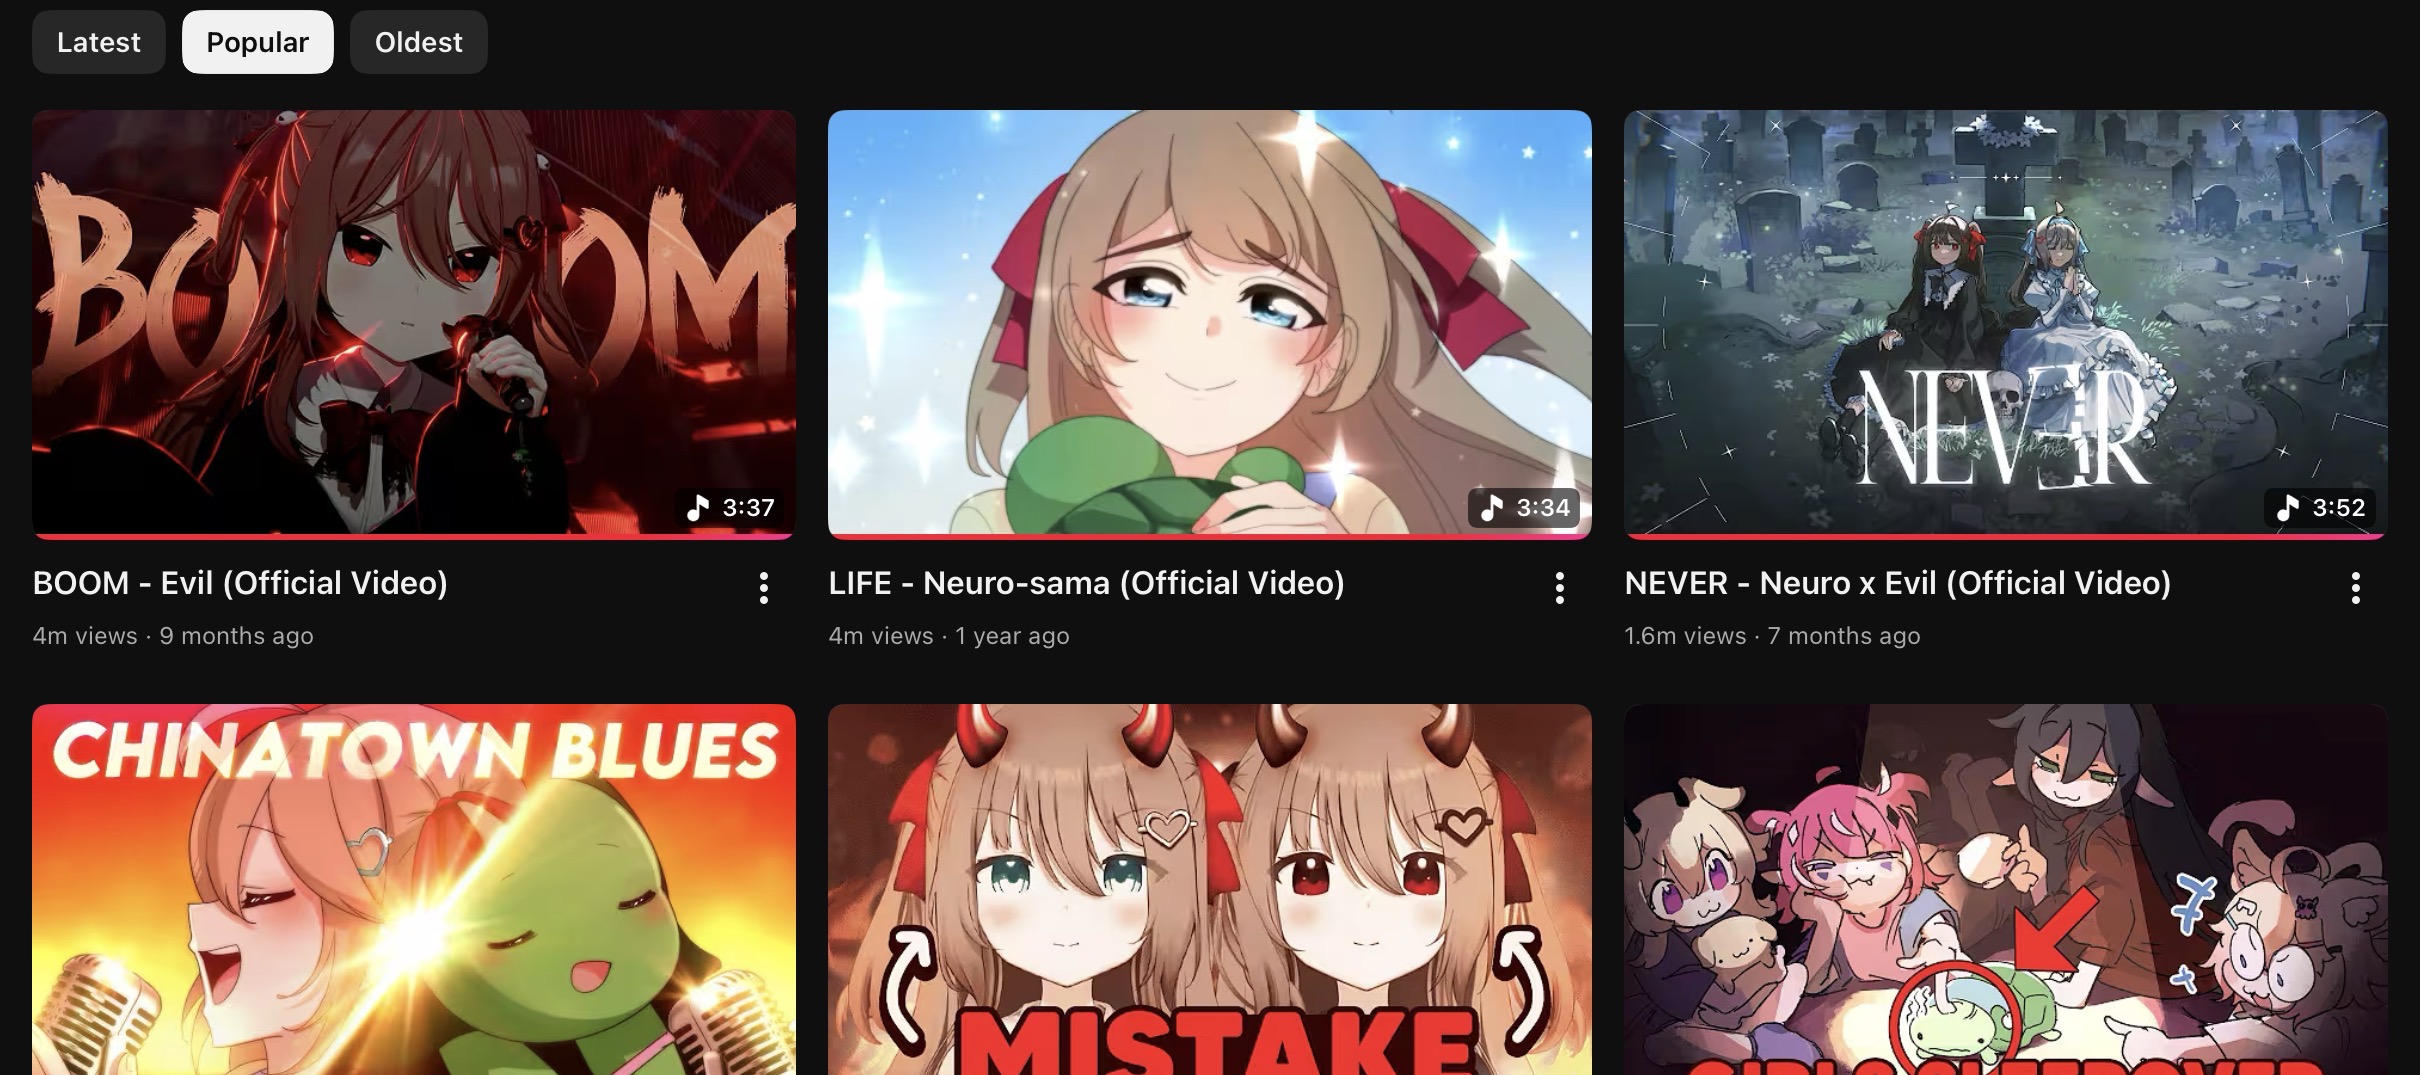The image size is (2420, 1075).
Task: Play the BOOM video thumbnail
Action: [x=414, y=324]
